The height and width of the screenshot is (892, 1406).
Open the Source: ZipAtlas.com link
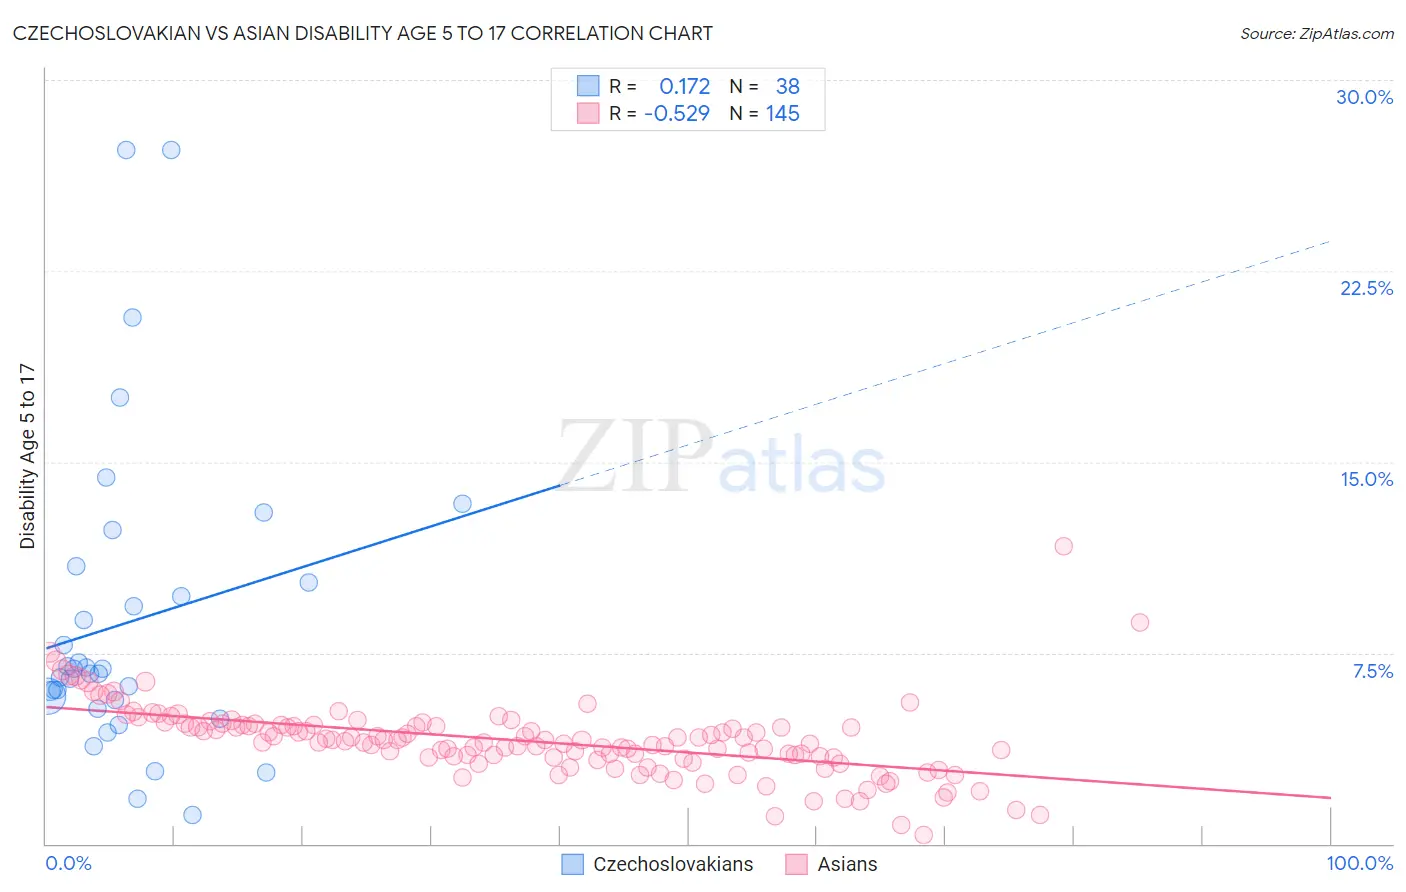1317,33
